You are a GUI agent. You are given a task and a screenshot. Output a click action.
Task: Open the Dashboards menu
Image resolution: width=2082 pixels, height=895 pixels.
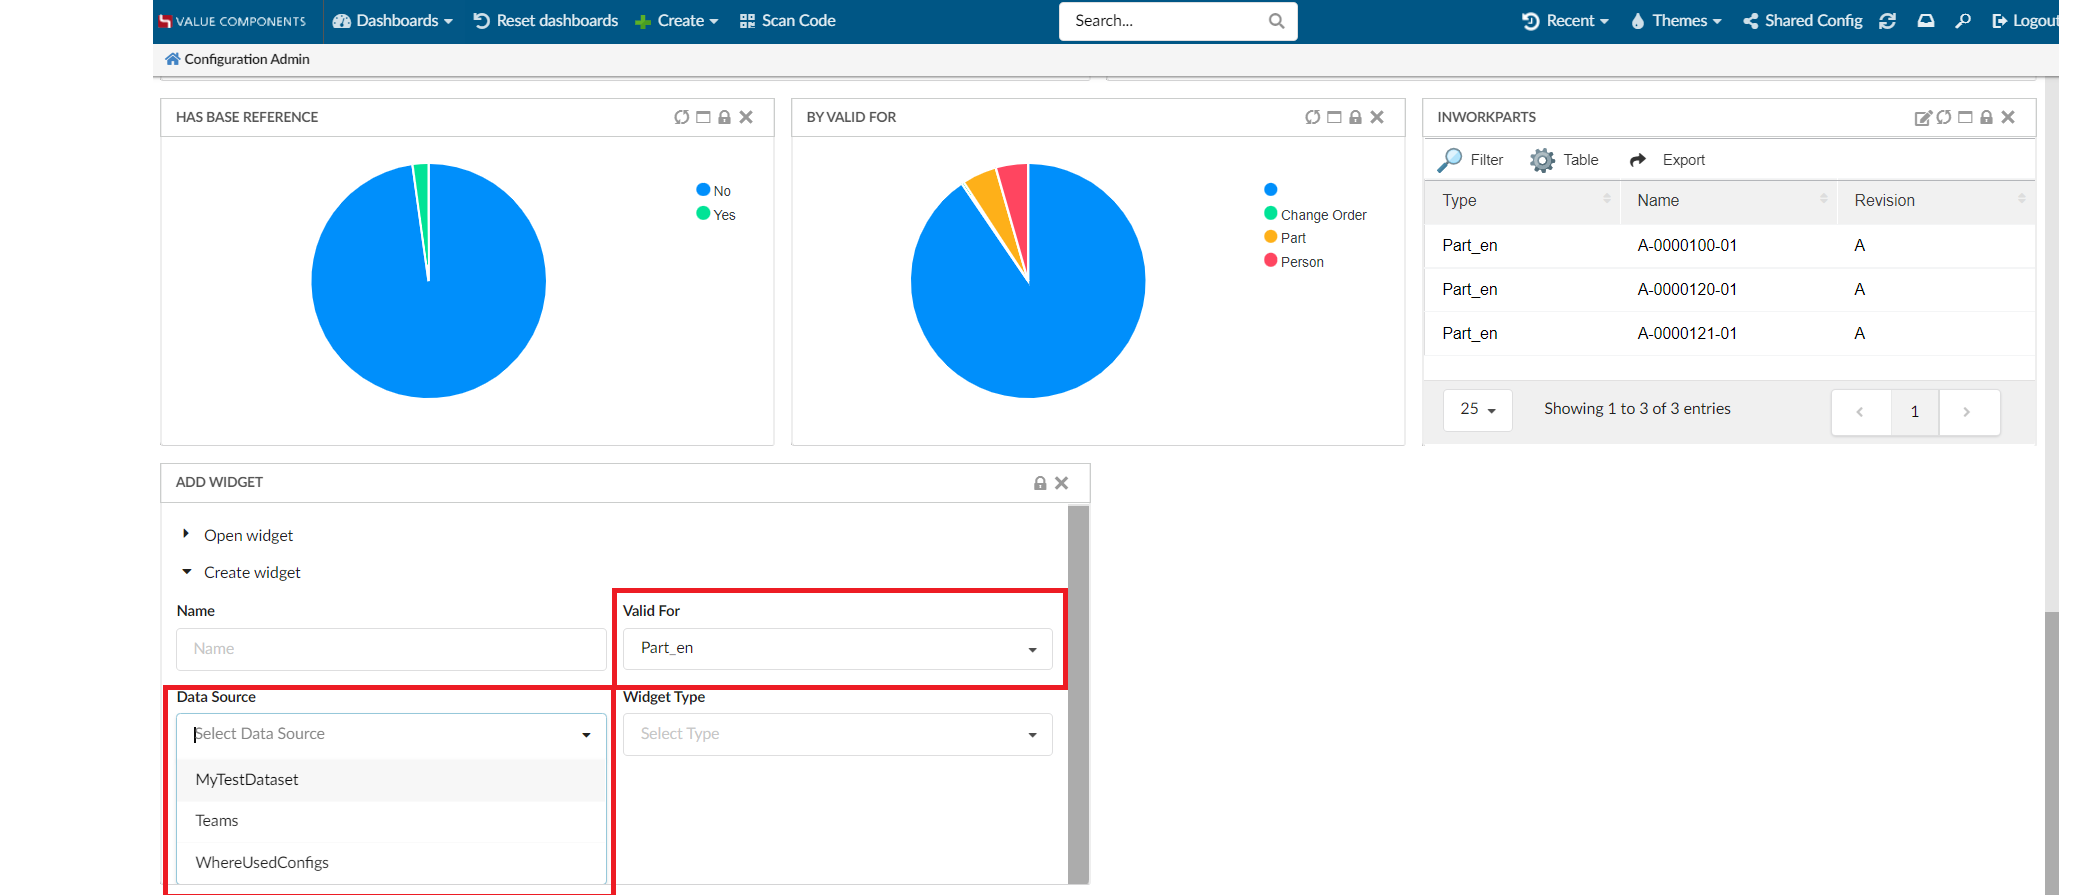(393, 21)
